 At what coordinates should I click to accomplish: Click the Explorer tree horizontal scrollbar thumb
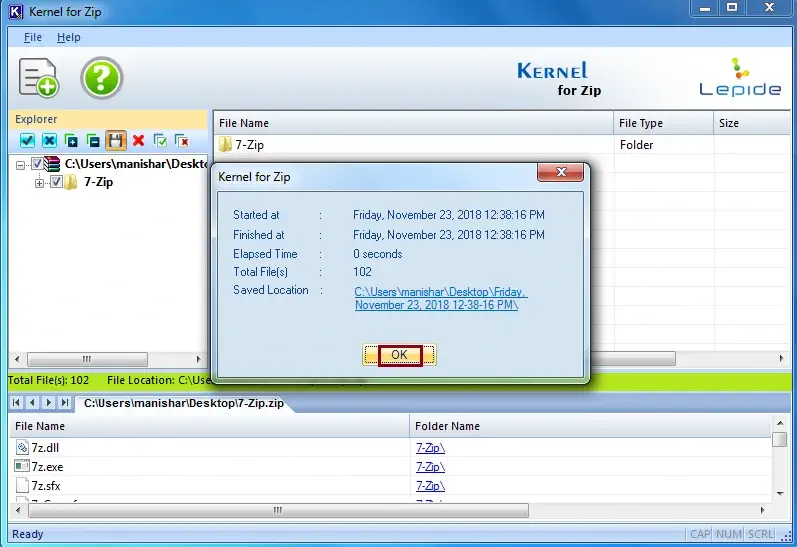tap(87, 359)
